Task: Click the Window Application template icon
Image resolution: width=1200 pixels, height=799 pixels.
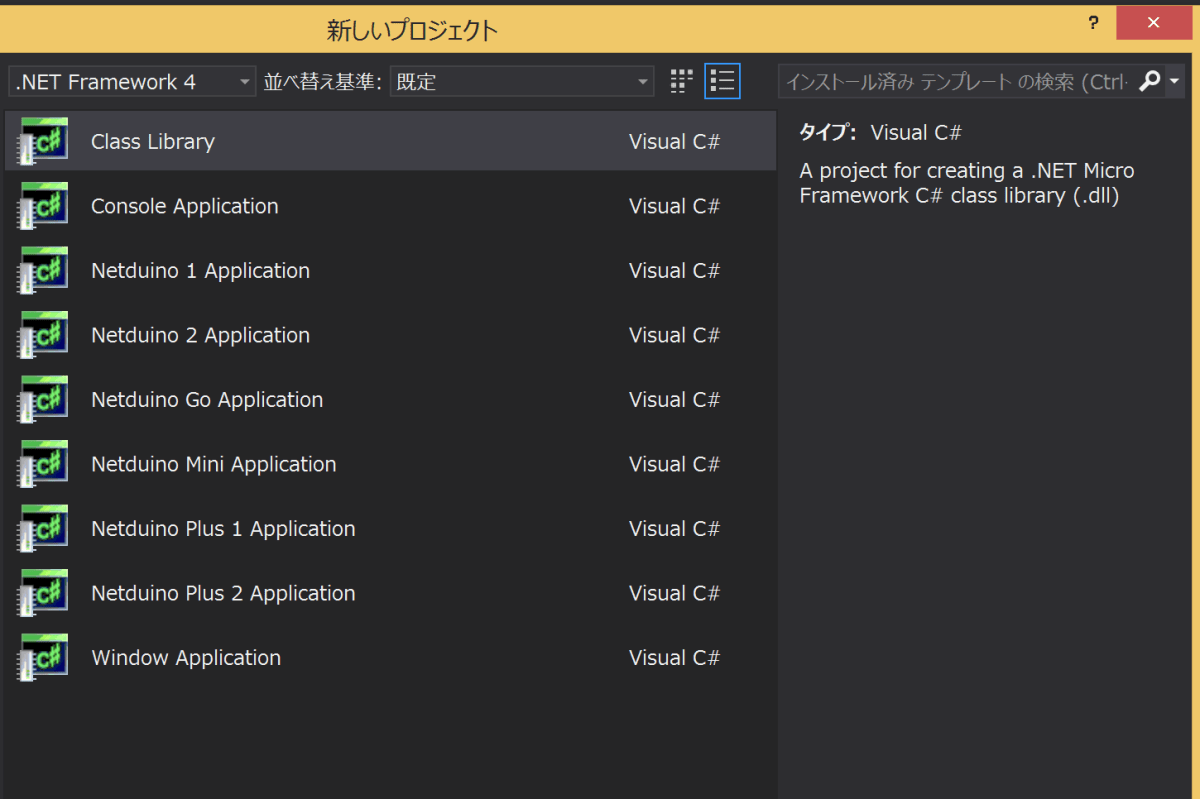Action: pos(42,658)
